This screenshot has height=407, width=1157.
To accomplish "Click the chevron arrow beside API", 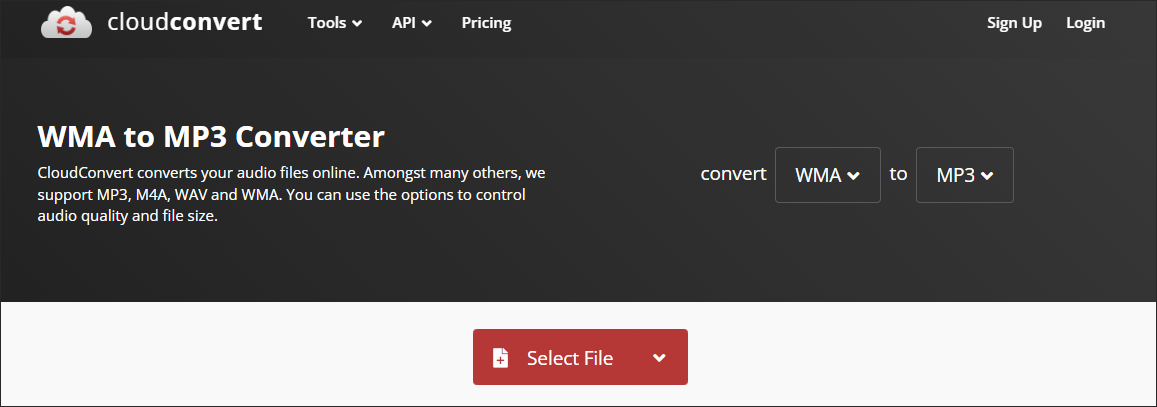I will tap(427, 24).
